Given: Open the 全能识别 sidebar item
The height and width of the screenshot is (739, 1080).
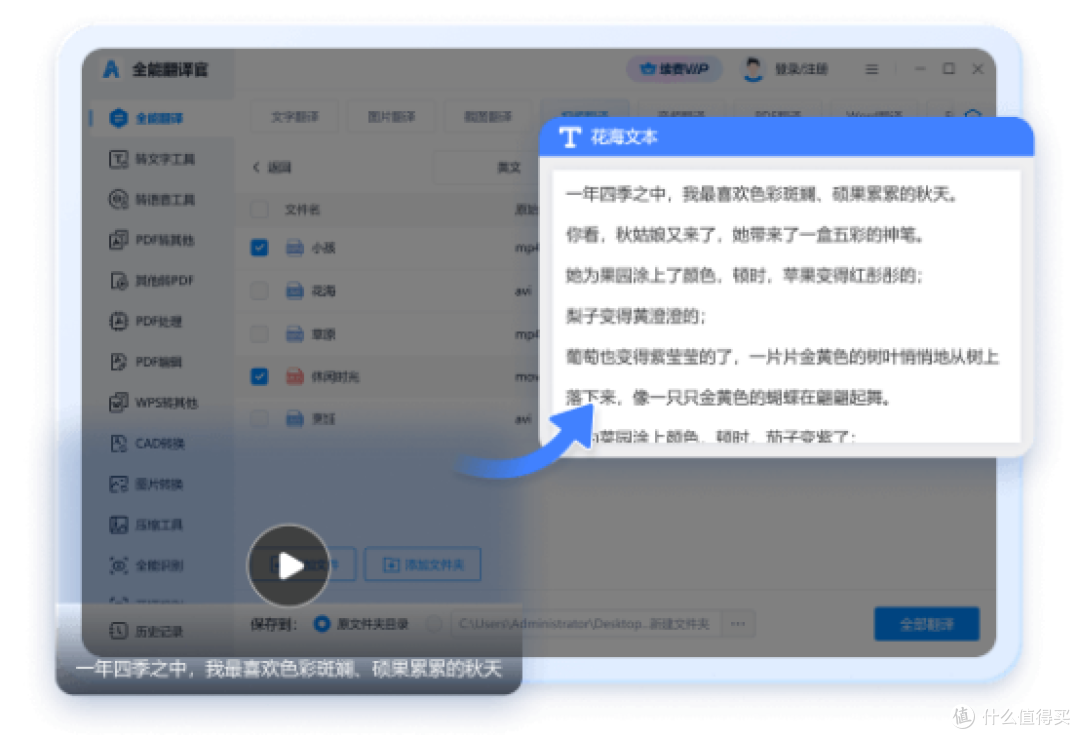Looking at the screenshot, I should click(145, 565).
